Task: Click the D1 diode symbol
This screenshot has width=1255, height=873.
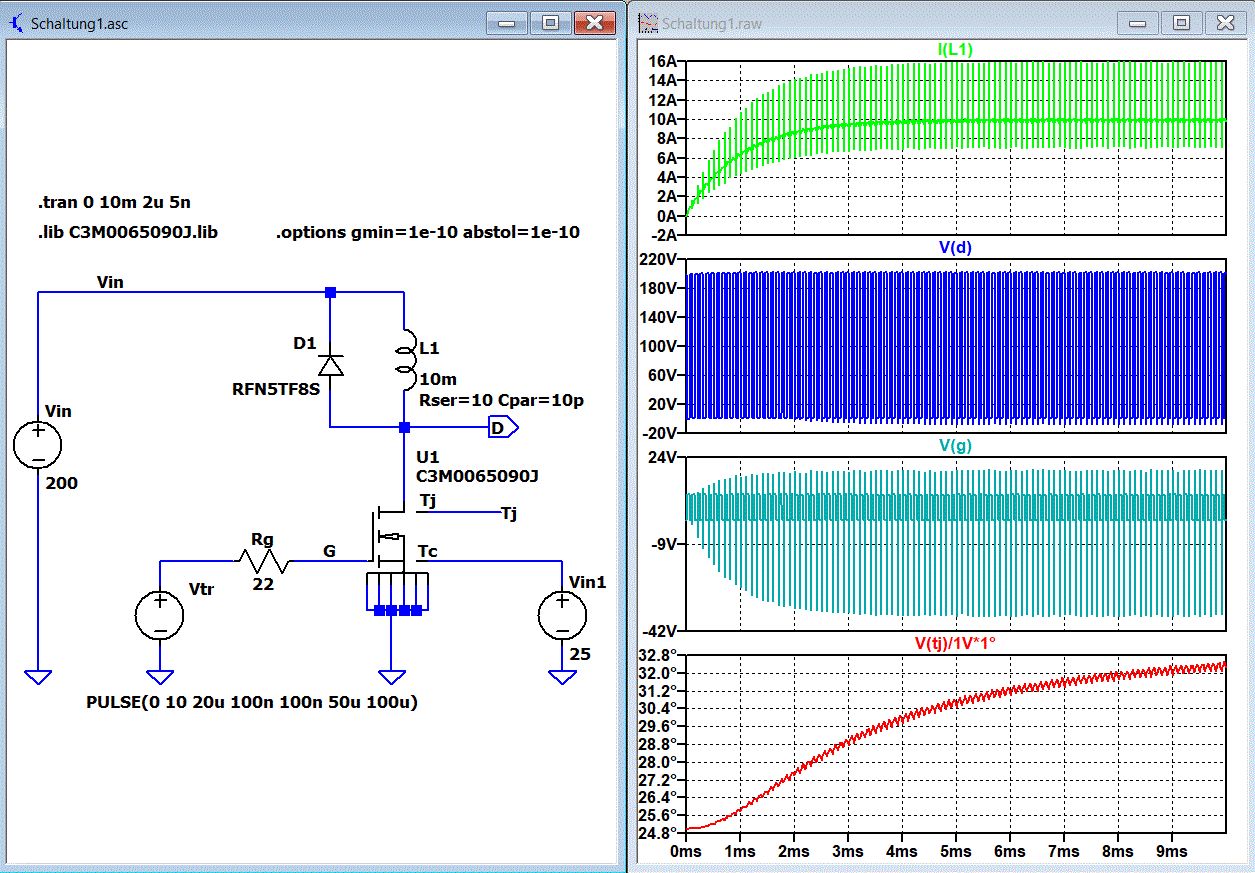Action: click(x=331, y=364)
